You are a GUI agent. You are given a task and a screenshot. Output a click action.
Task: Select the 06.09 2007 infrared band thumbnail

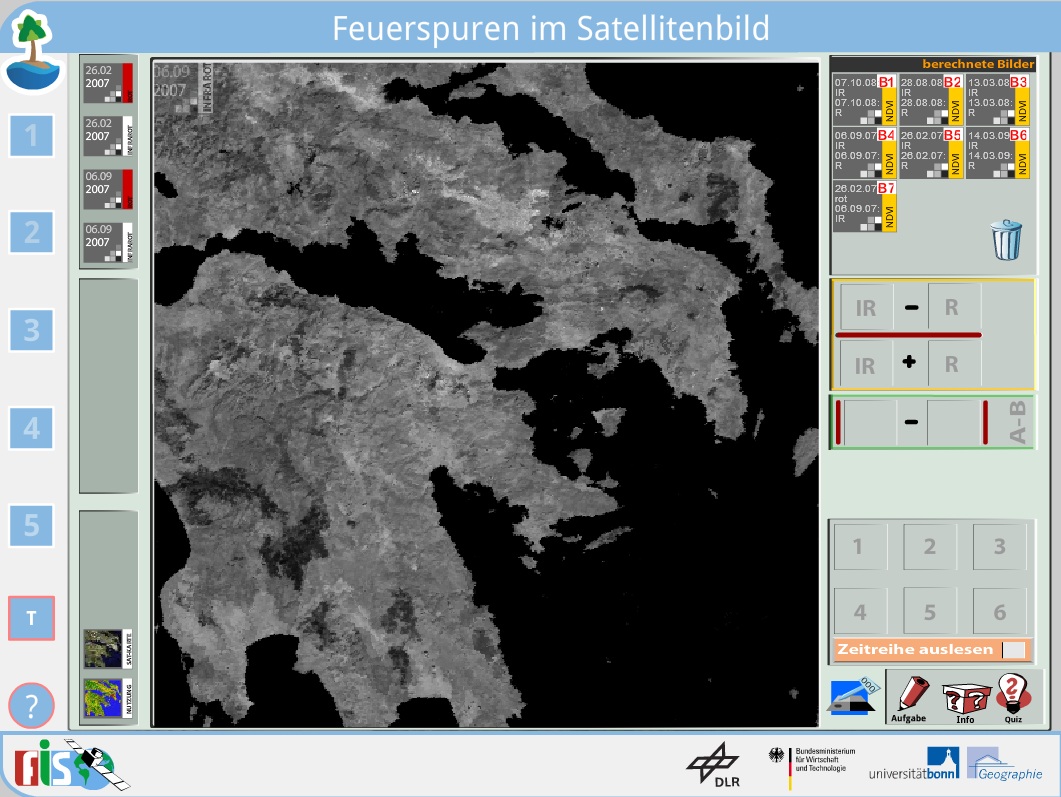pos(108,242)
